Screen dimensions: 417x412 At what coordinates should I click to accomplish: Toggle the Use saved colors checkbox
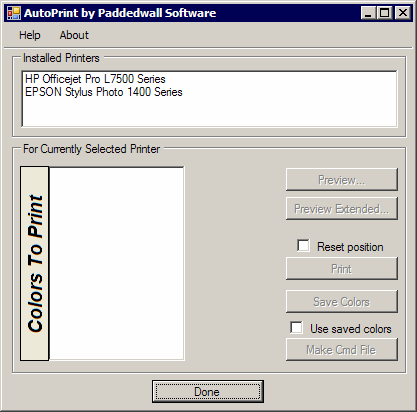pos(296,328)
